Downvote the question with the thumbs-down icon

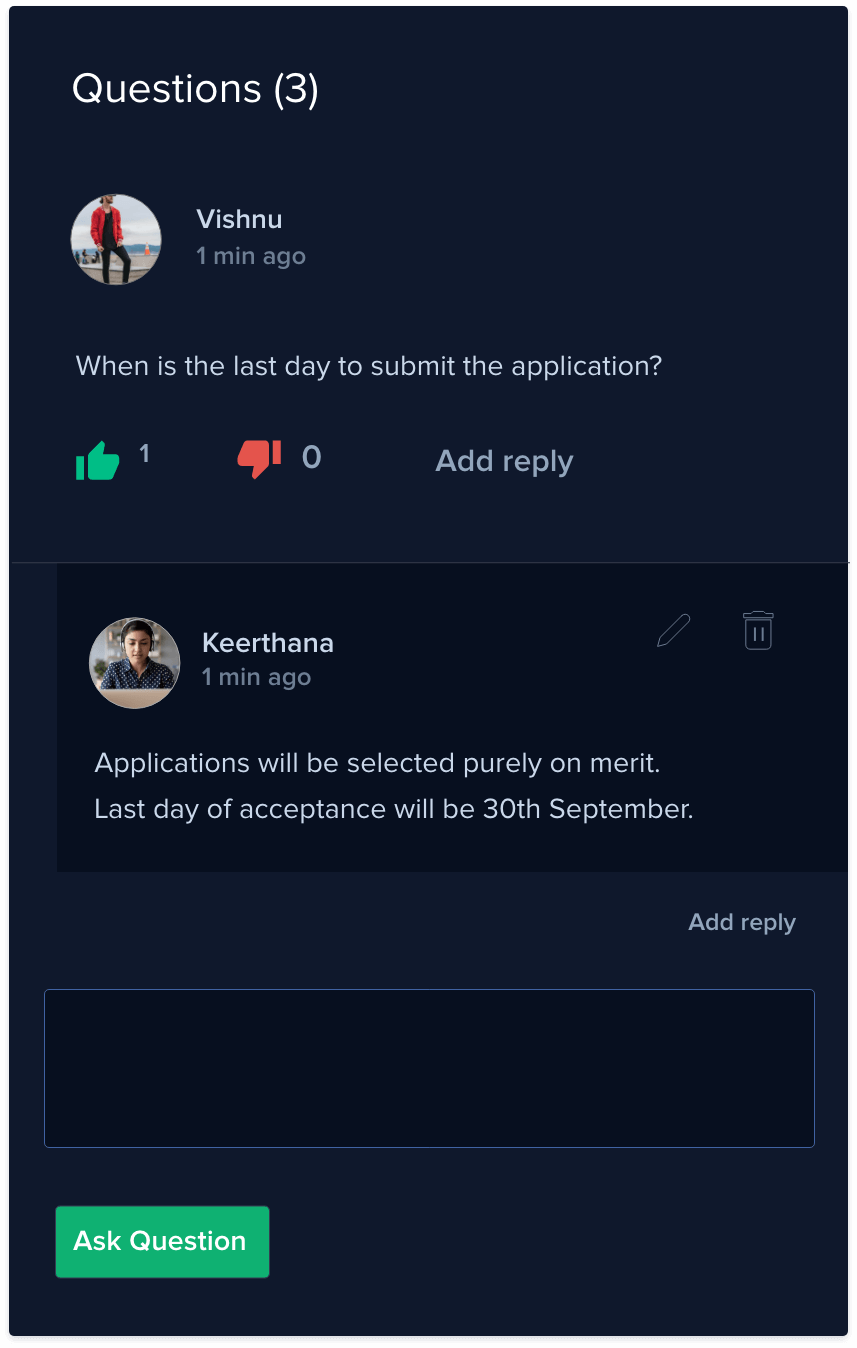(x=259, y=459)
